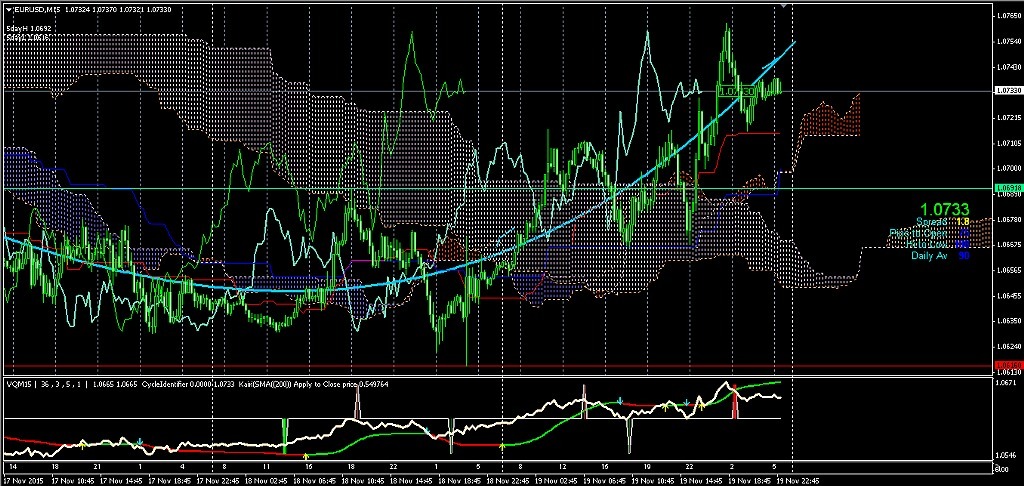
Task: Select the 5dayH 1.0692 label
Action: 29,29
